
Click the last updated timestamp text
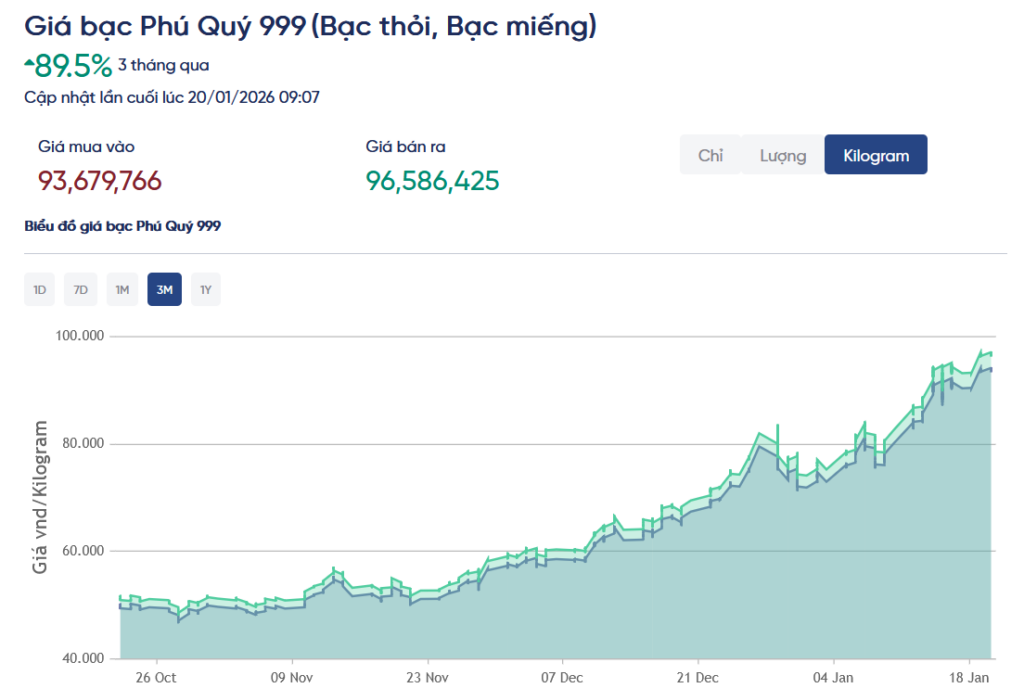(171, 97)
